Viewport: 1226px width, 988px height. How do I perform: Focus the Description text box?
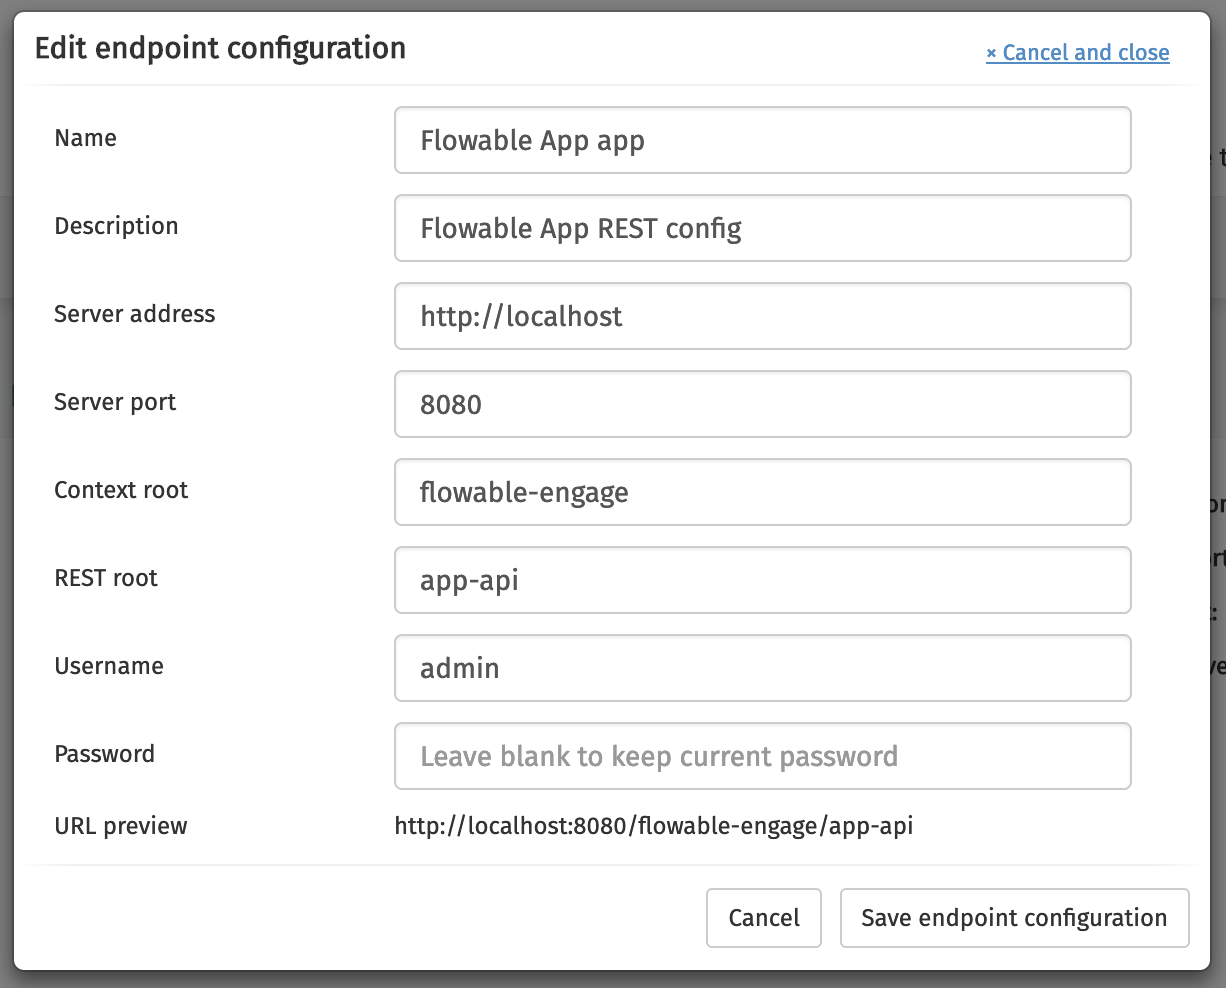click(x=762, y=228)
